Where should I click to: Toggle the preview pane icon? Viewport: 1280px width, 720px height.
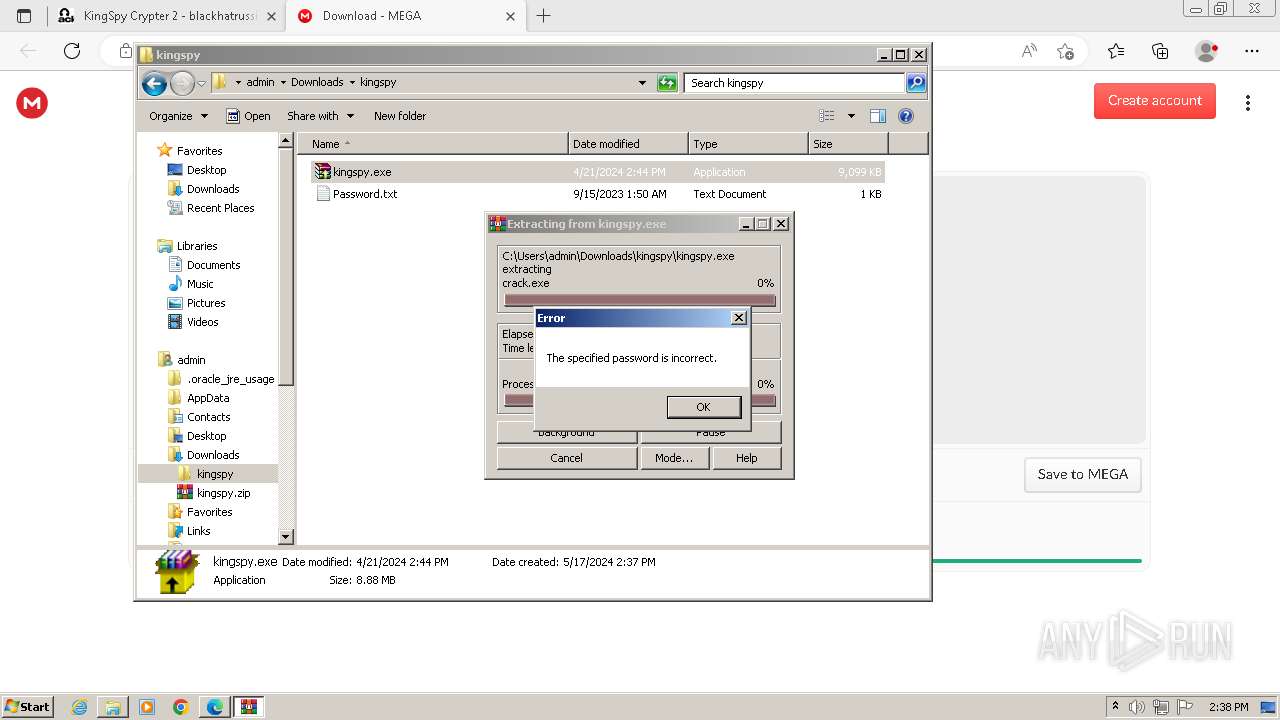tap(878, 116)
